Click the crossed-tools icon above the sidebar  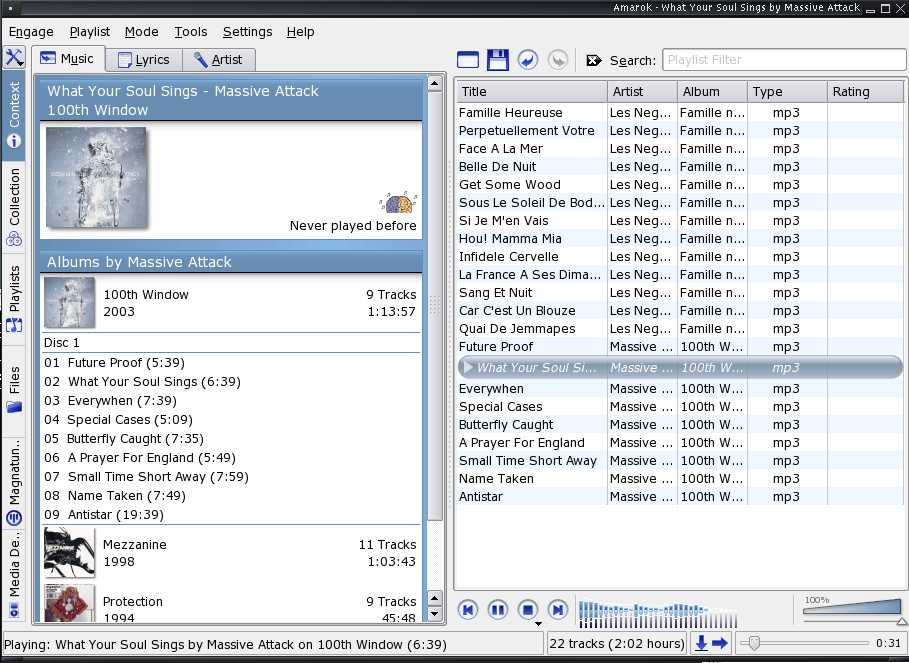pos(14,57)
